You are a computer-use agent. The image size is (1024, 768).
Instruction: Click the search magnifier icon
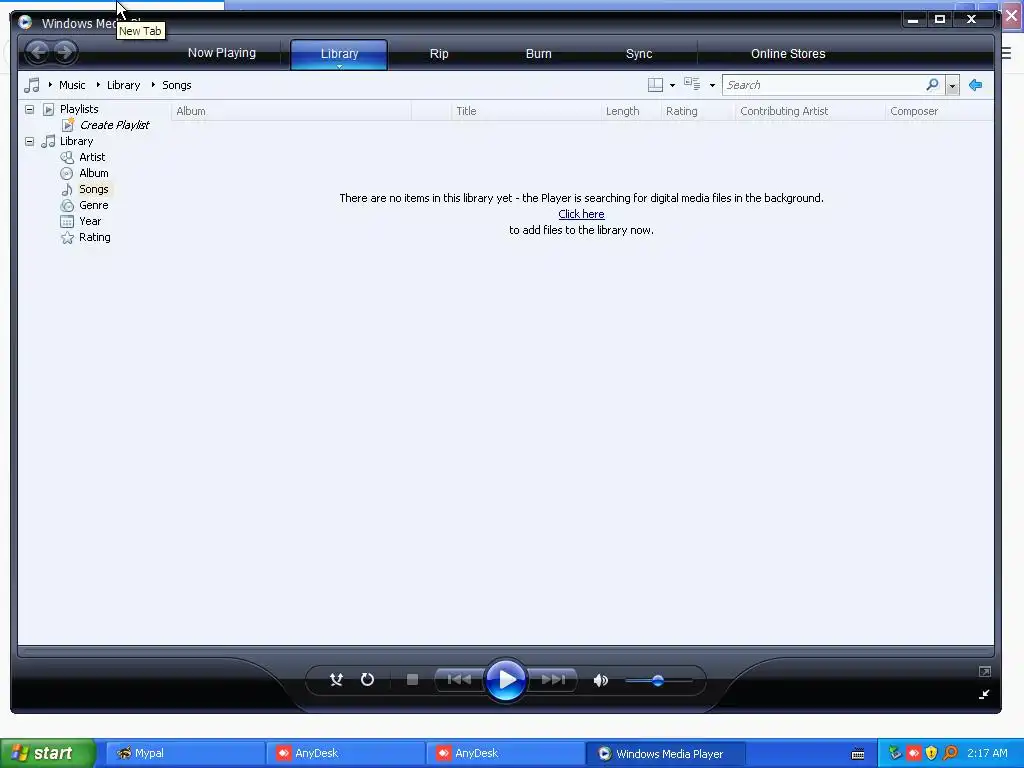pyautogui.click(x=933, y=85)
